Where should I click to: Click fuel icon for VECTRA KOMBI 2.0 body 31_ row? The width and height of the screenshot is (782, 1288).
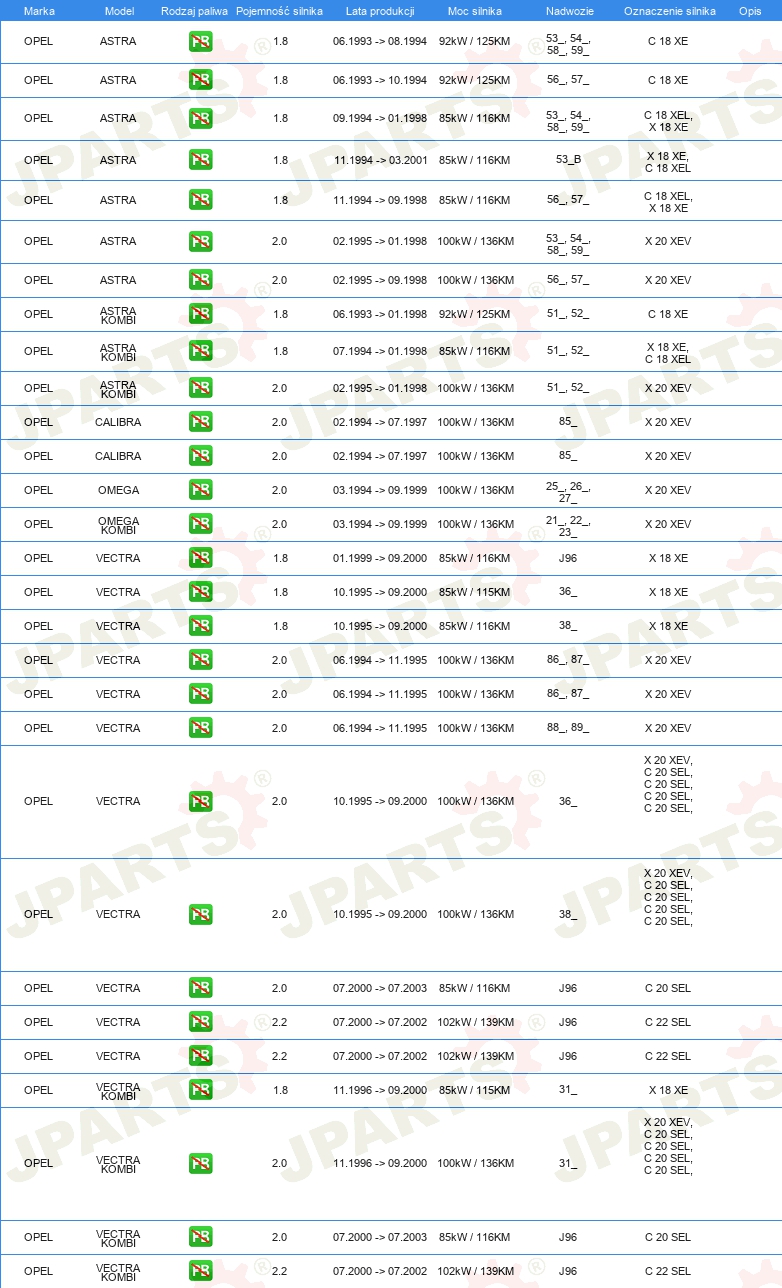click(x=201, y=1163)
